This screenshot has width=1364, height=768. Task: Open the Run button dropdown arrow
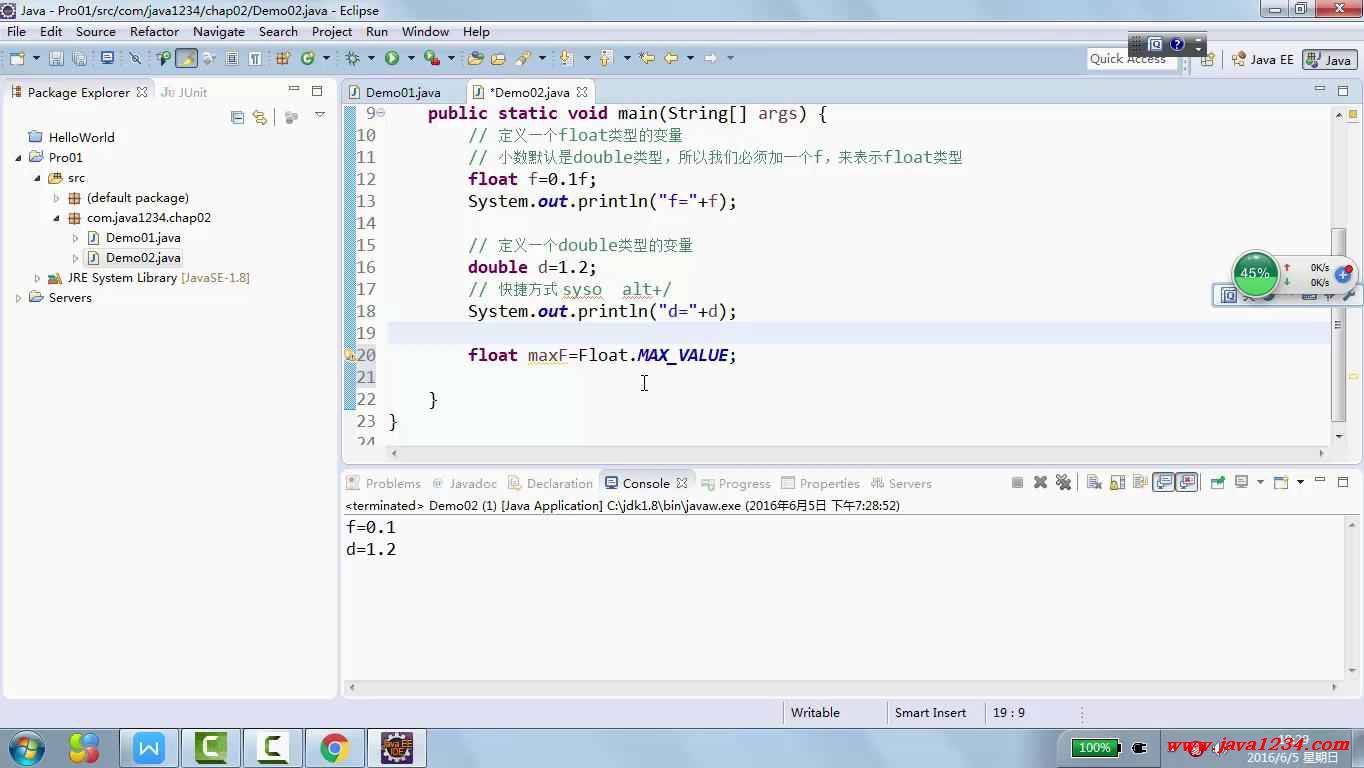pos(411,58)
